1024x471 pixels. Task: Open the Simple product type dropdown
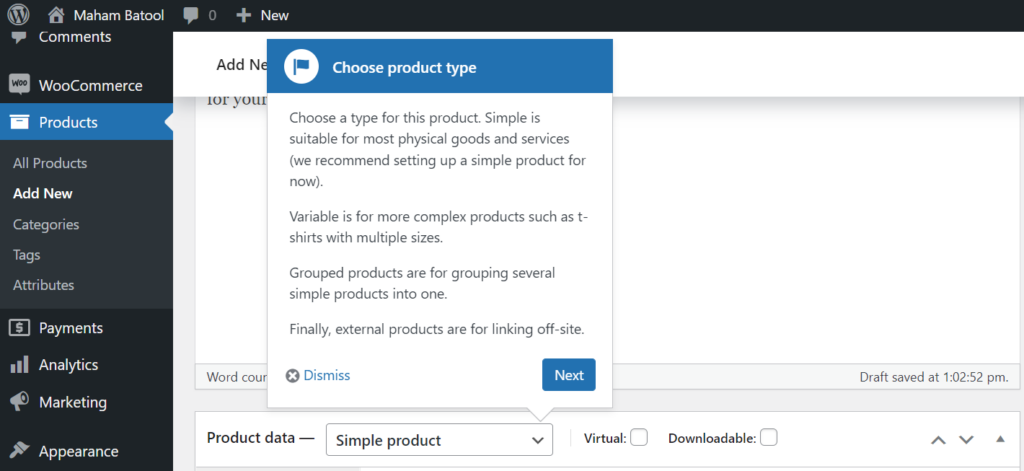439,440
